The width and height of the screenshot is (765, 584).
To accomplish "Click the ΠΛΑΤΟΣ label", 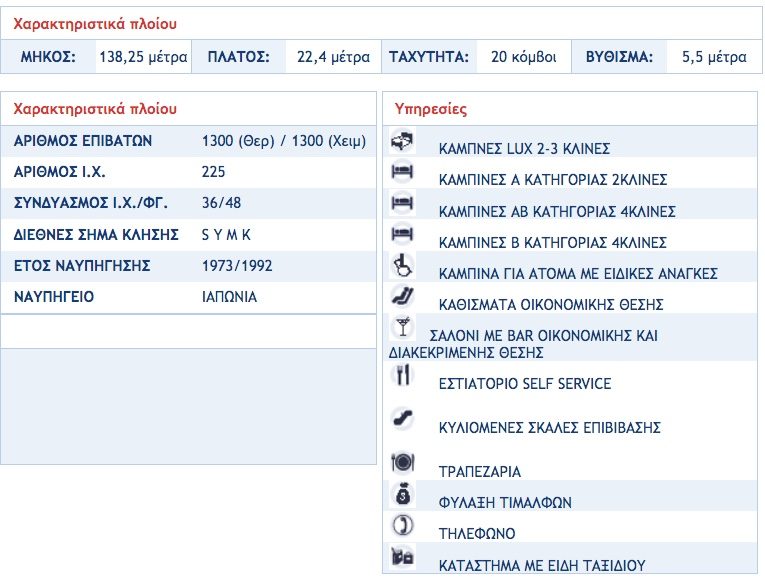I will [239, 57].
